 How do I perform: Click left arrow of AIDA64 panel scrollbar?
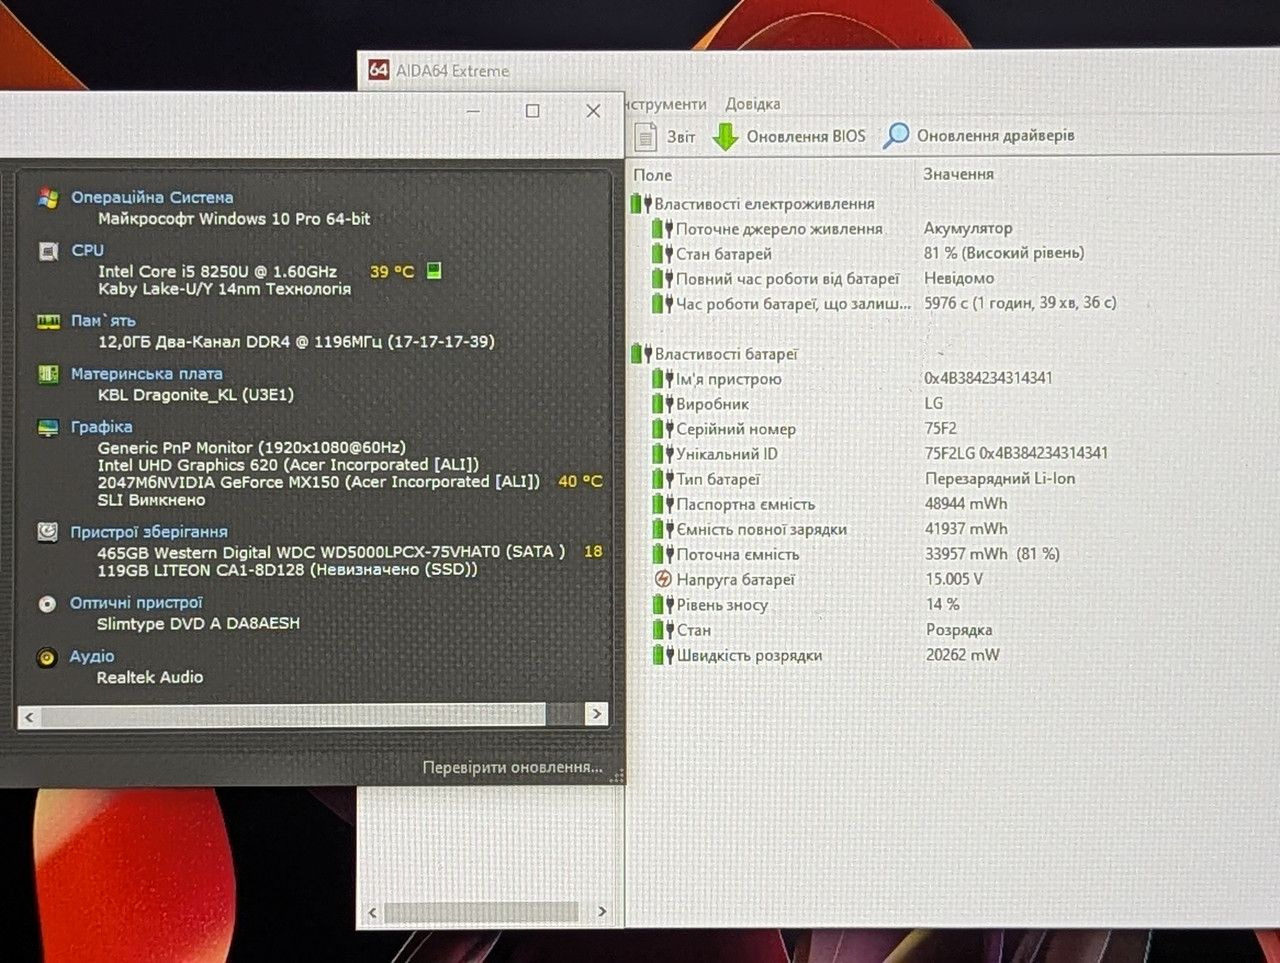pos(373,912)
